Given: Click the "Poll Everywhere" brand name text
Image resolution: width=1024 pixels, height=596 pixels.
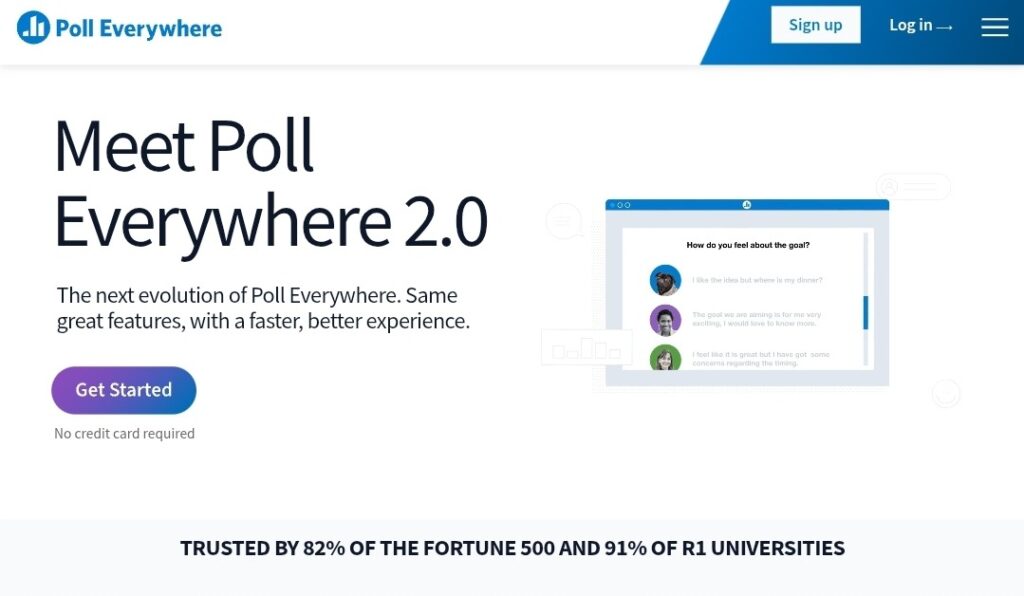Looking at the screenshot, I should (x=139, y=28).
